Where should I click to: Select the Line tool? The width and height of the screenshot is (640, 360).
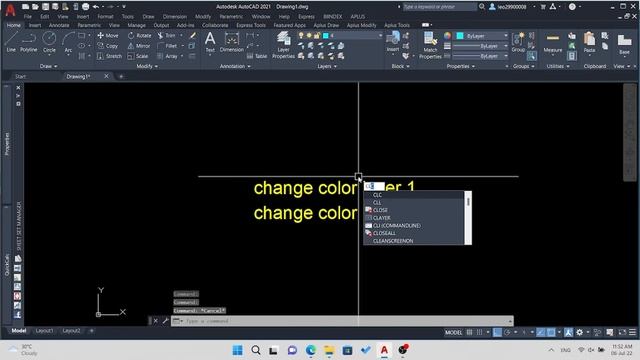pyautogui.click(x=11, y=42)
